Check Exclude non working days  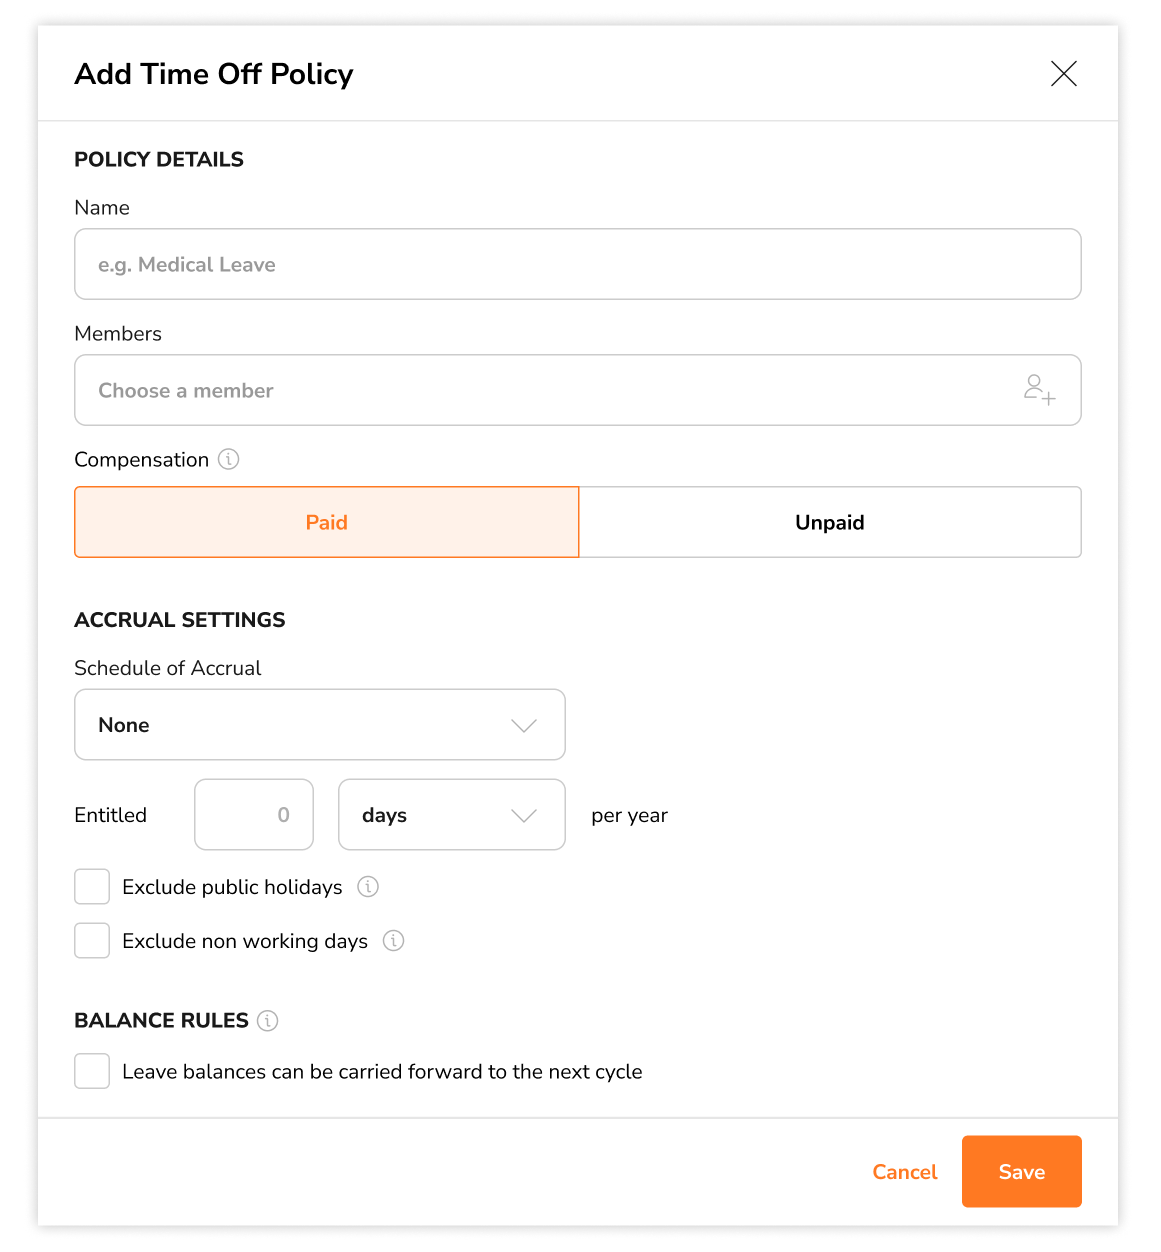pyautogui.click(x=91, y=940)
